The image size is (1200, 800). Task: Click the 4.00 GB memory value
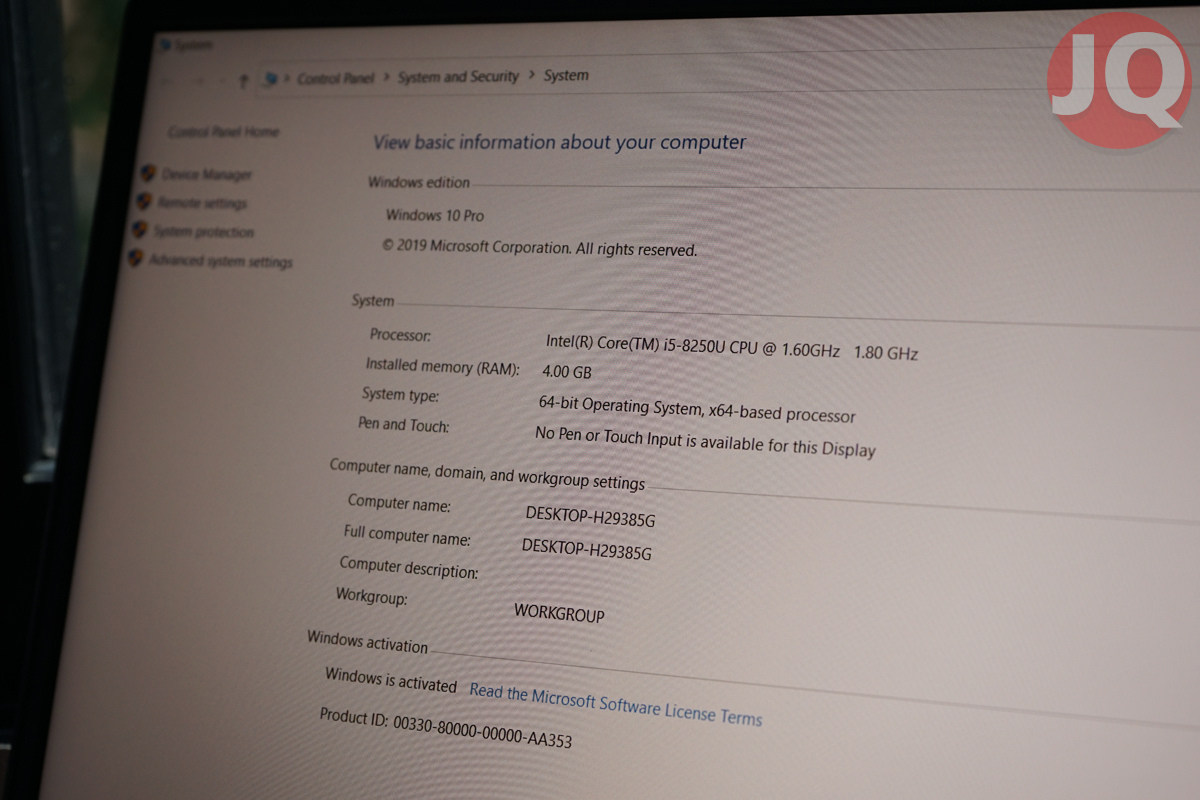pos(567,372)
